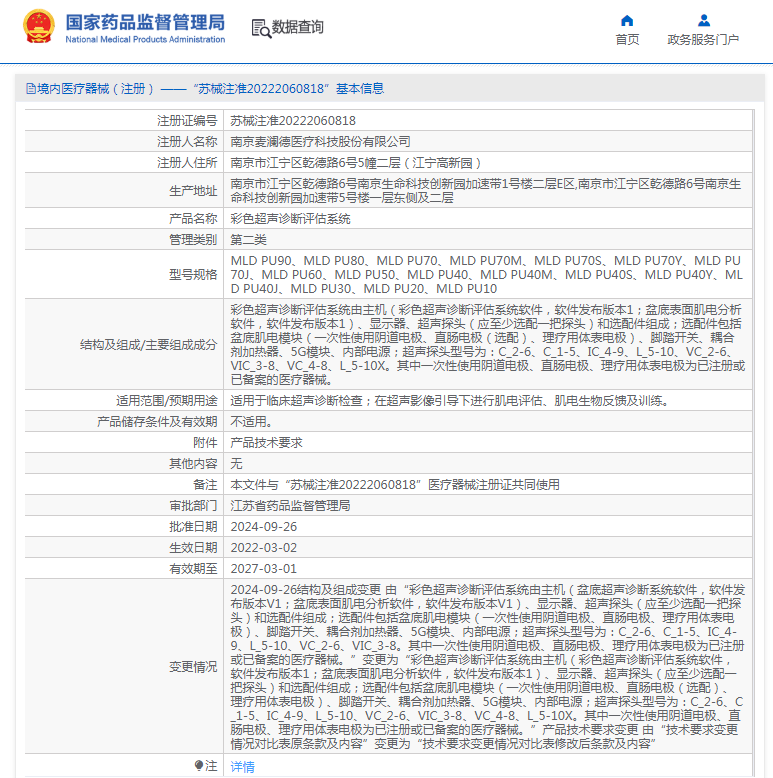Click the 其他内容 label
This screenshot has height=778, width=773.
click(x=193, y=463)
